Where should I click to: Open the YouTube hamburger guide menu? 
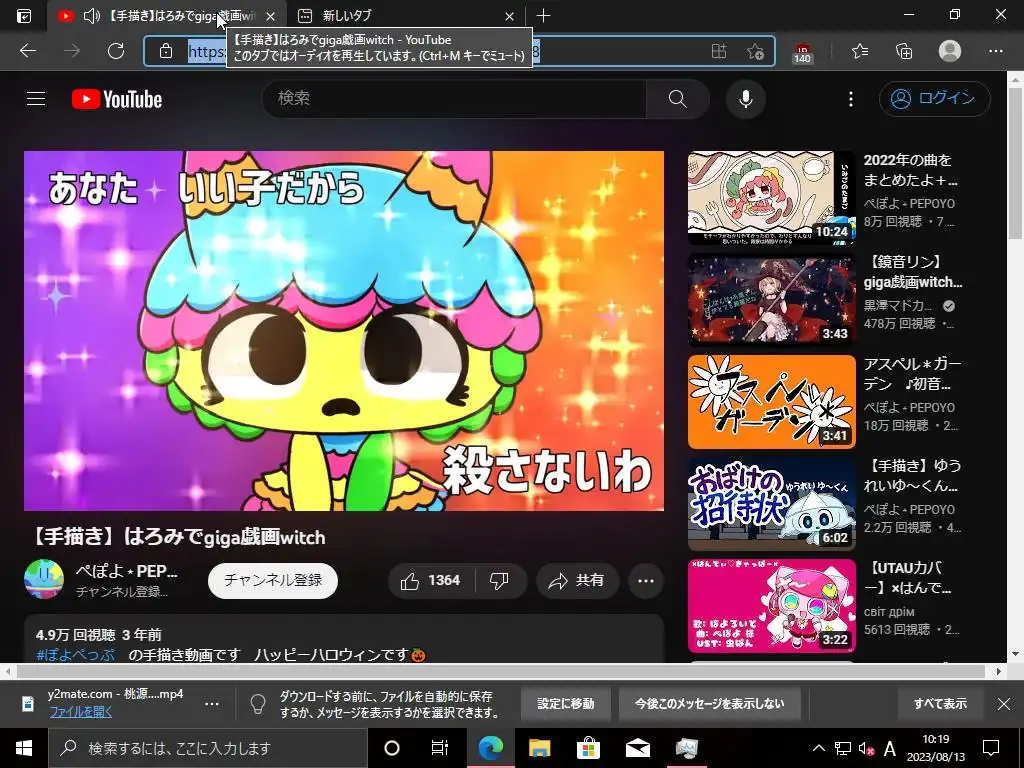pos(36,99)
